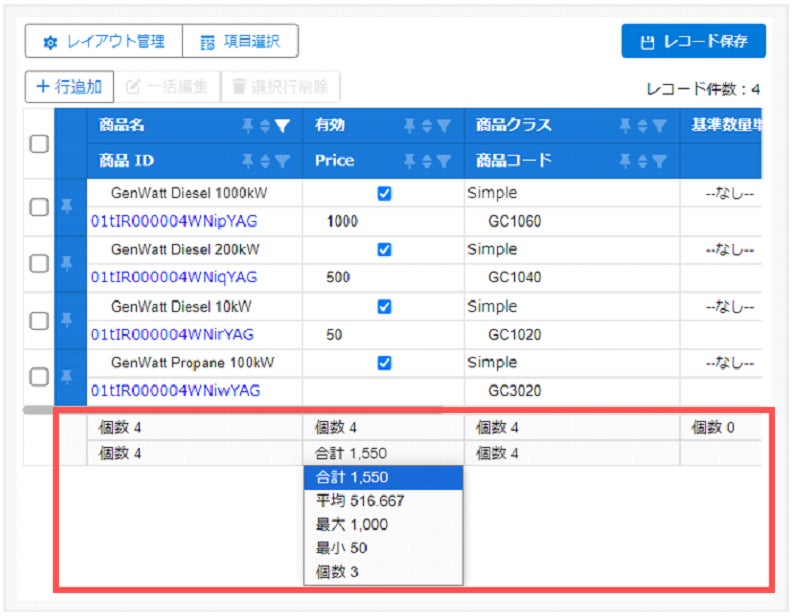This screenshot has width=794, height=616.
Task: Pin the 商品 ID column
Action: [248, 161]
